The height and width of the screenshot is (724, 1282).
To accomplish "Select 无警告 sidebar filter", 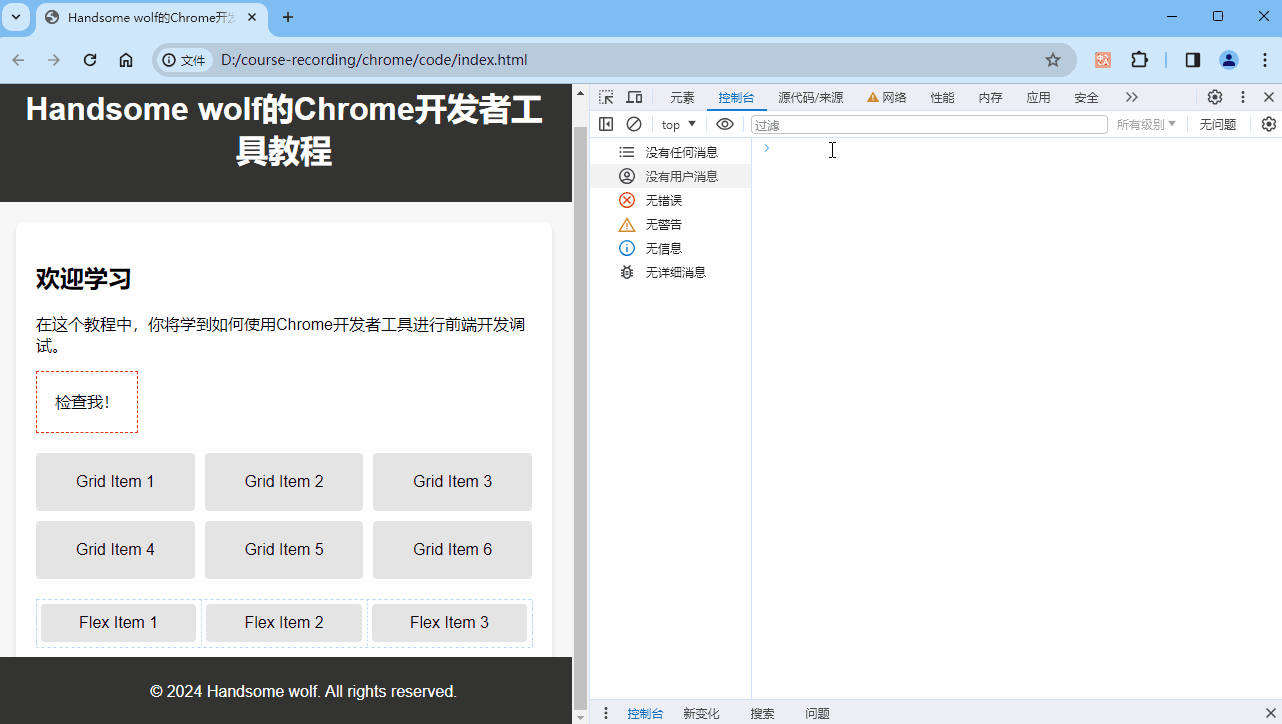I will 670,224.
